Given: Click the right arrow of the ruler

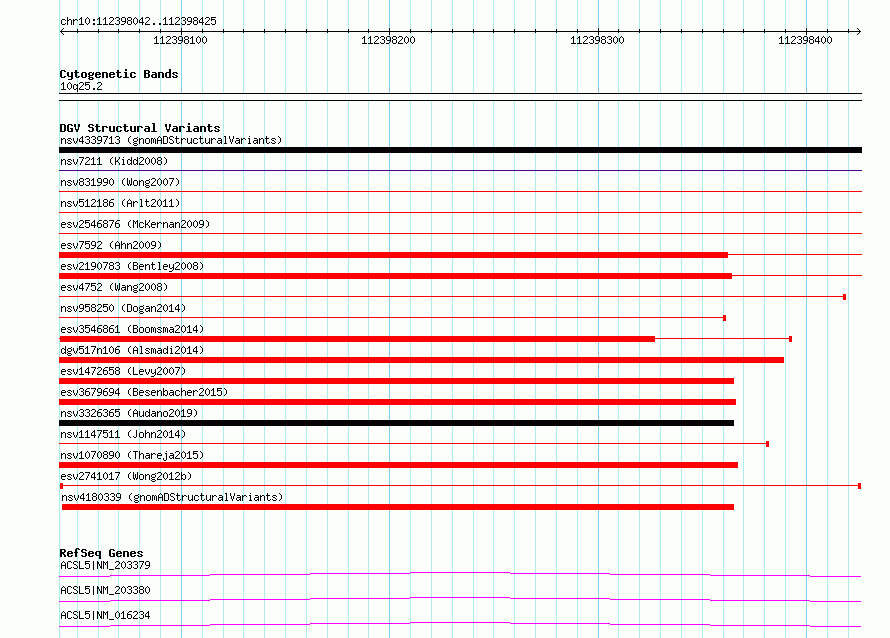Looking at the screenshot, I should coord(858,31).
